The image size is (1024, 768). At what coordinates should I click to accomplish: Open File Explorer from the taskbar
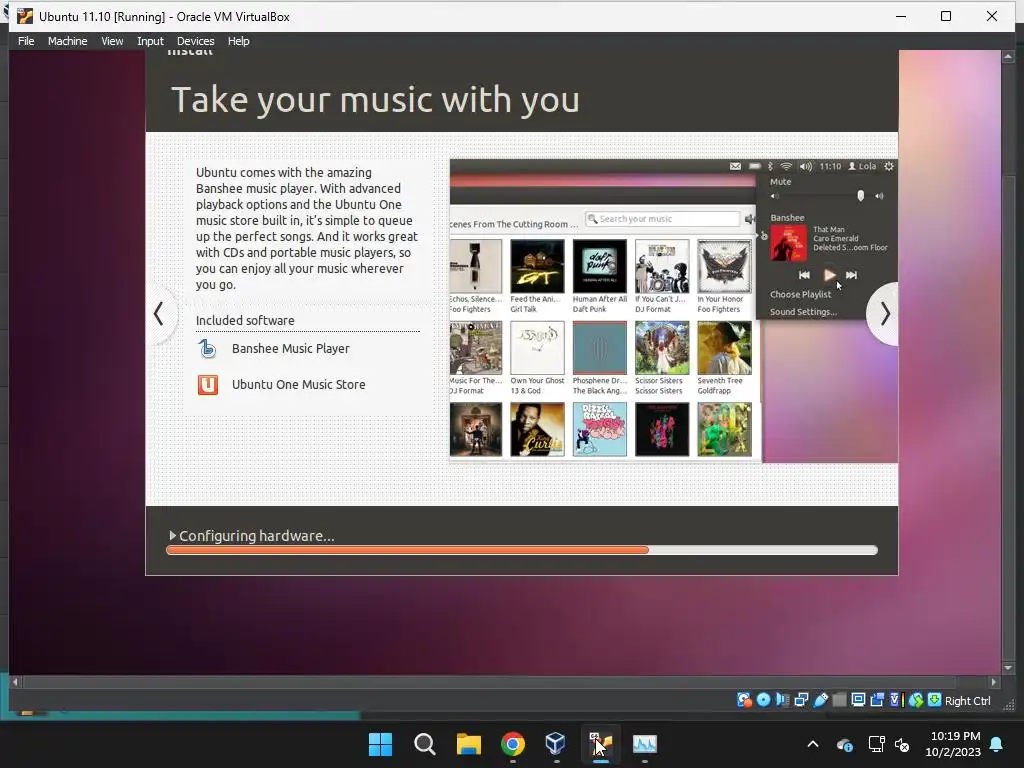click(x=468, y=744)
